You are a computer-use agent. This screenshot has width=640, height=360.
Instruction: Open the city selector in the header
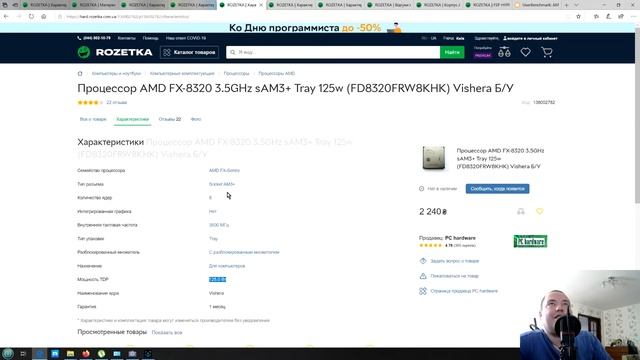pos(460,38)
